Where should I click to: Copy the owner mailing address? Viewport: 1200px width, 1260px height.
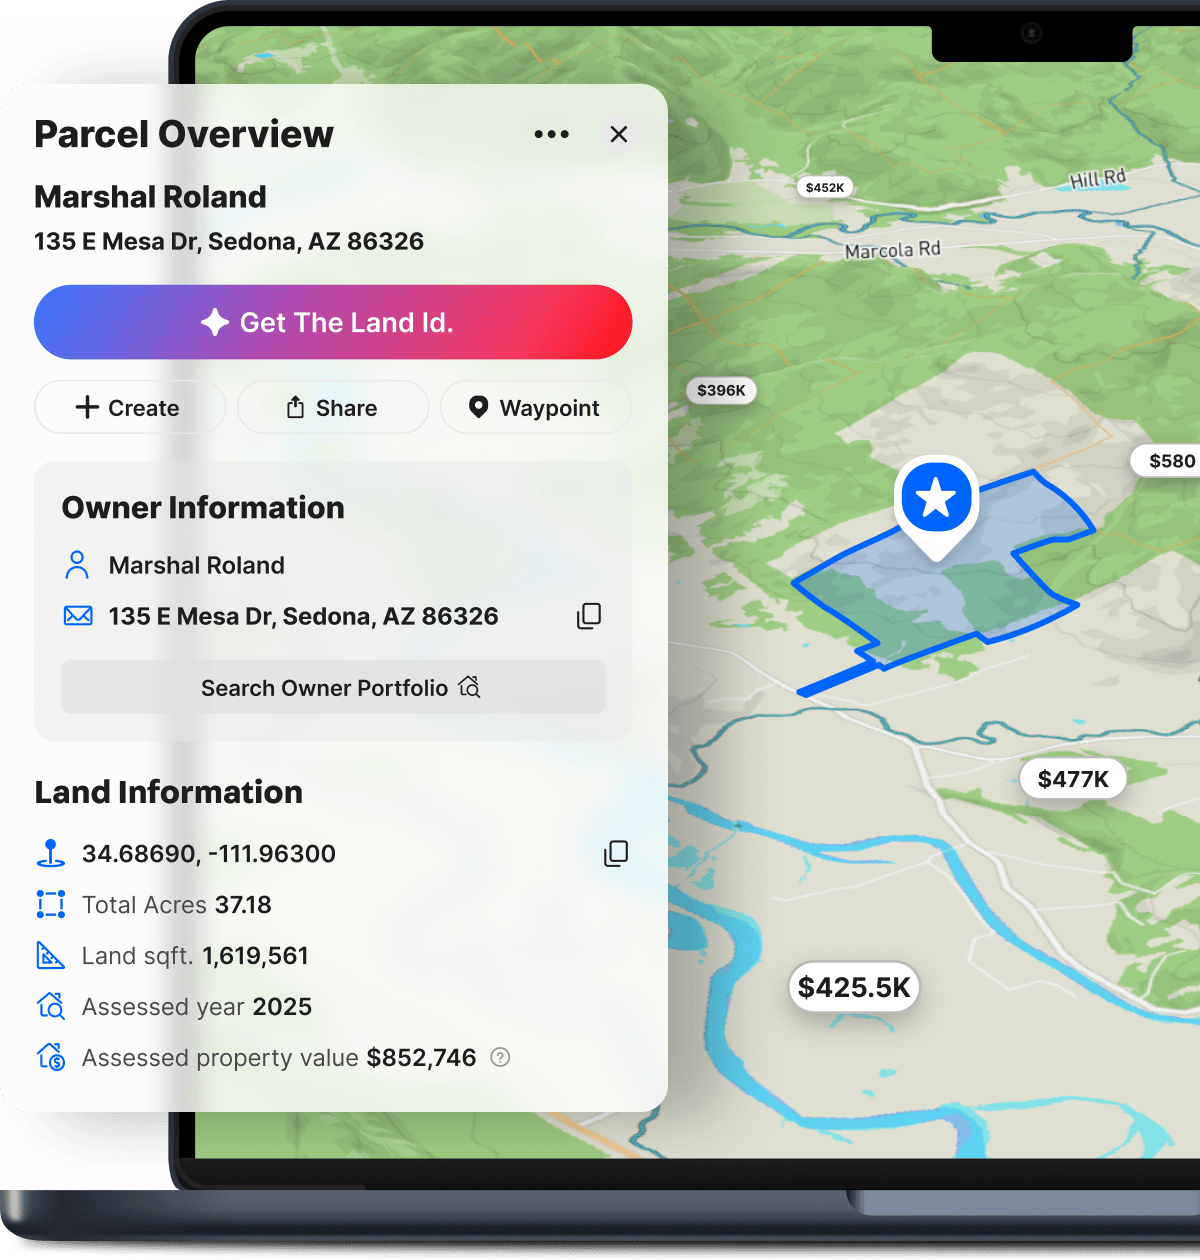pyautogui.click(x=589, y=616)
